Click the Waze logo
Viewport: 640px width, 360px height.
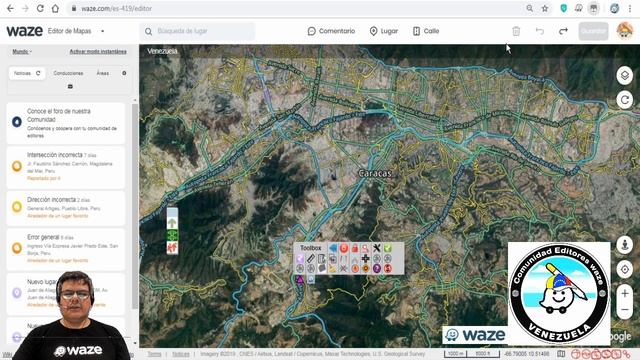[x=24, y=31]
